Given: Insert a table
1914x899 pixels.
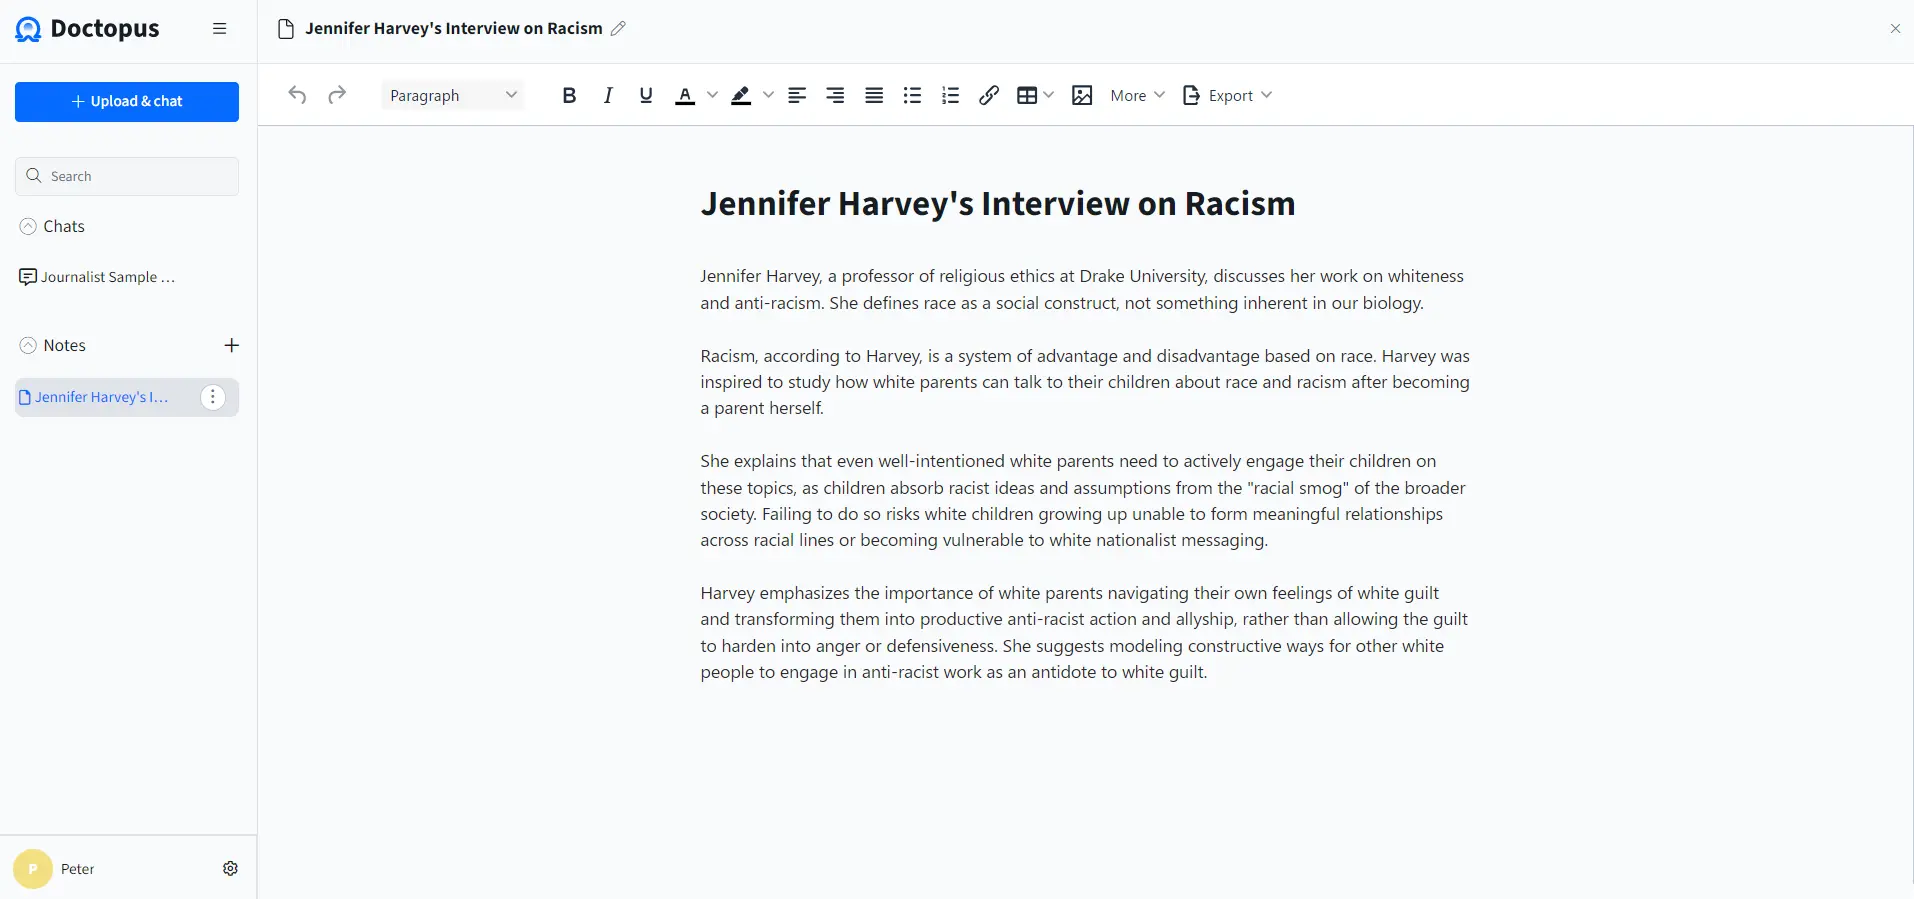Looking at the screenshot, I should [x=1027, y=95].
